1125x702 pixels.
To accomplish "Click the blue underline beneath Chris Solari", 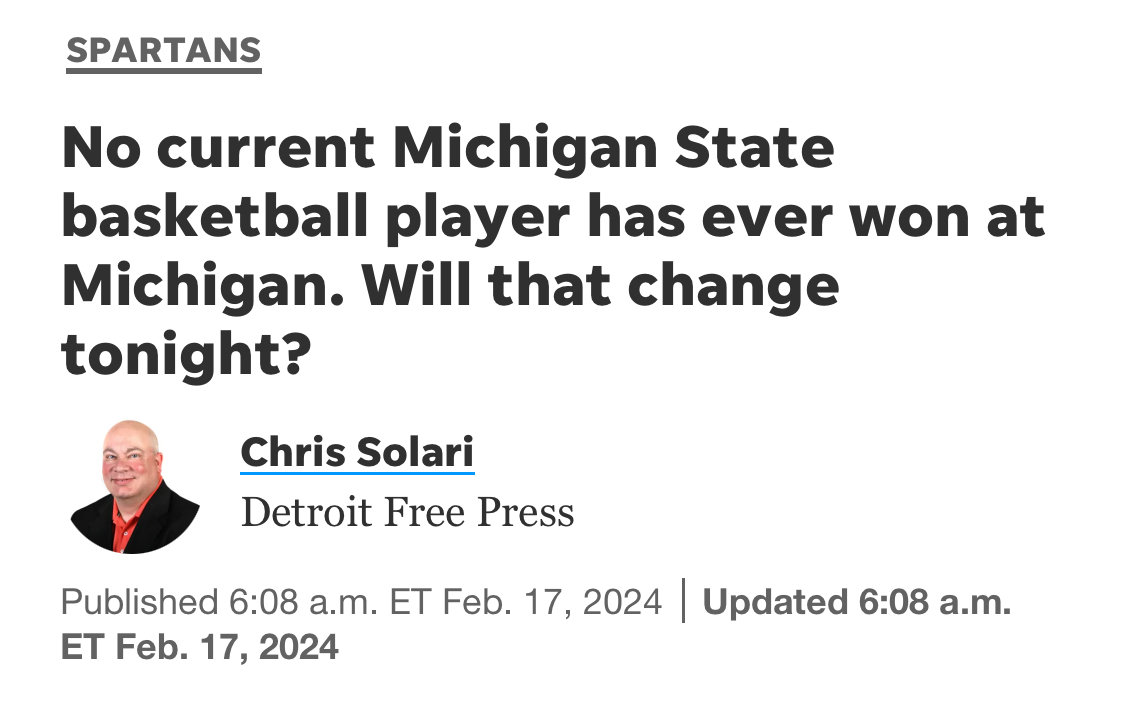I will [x=356, y=473].
